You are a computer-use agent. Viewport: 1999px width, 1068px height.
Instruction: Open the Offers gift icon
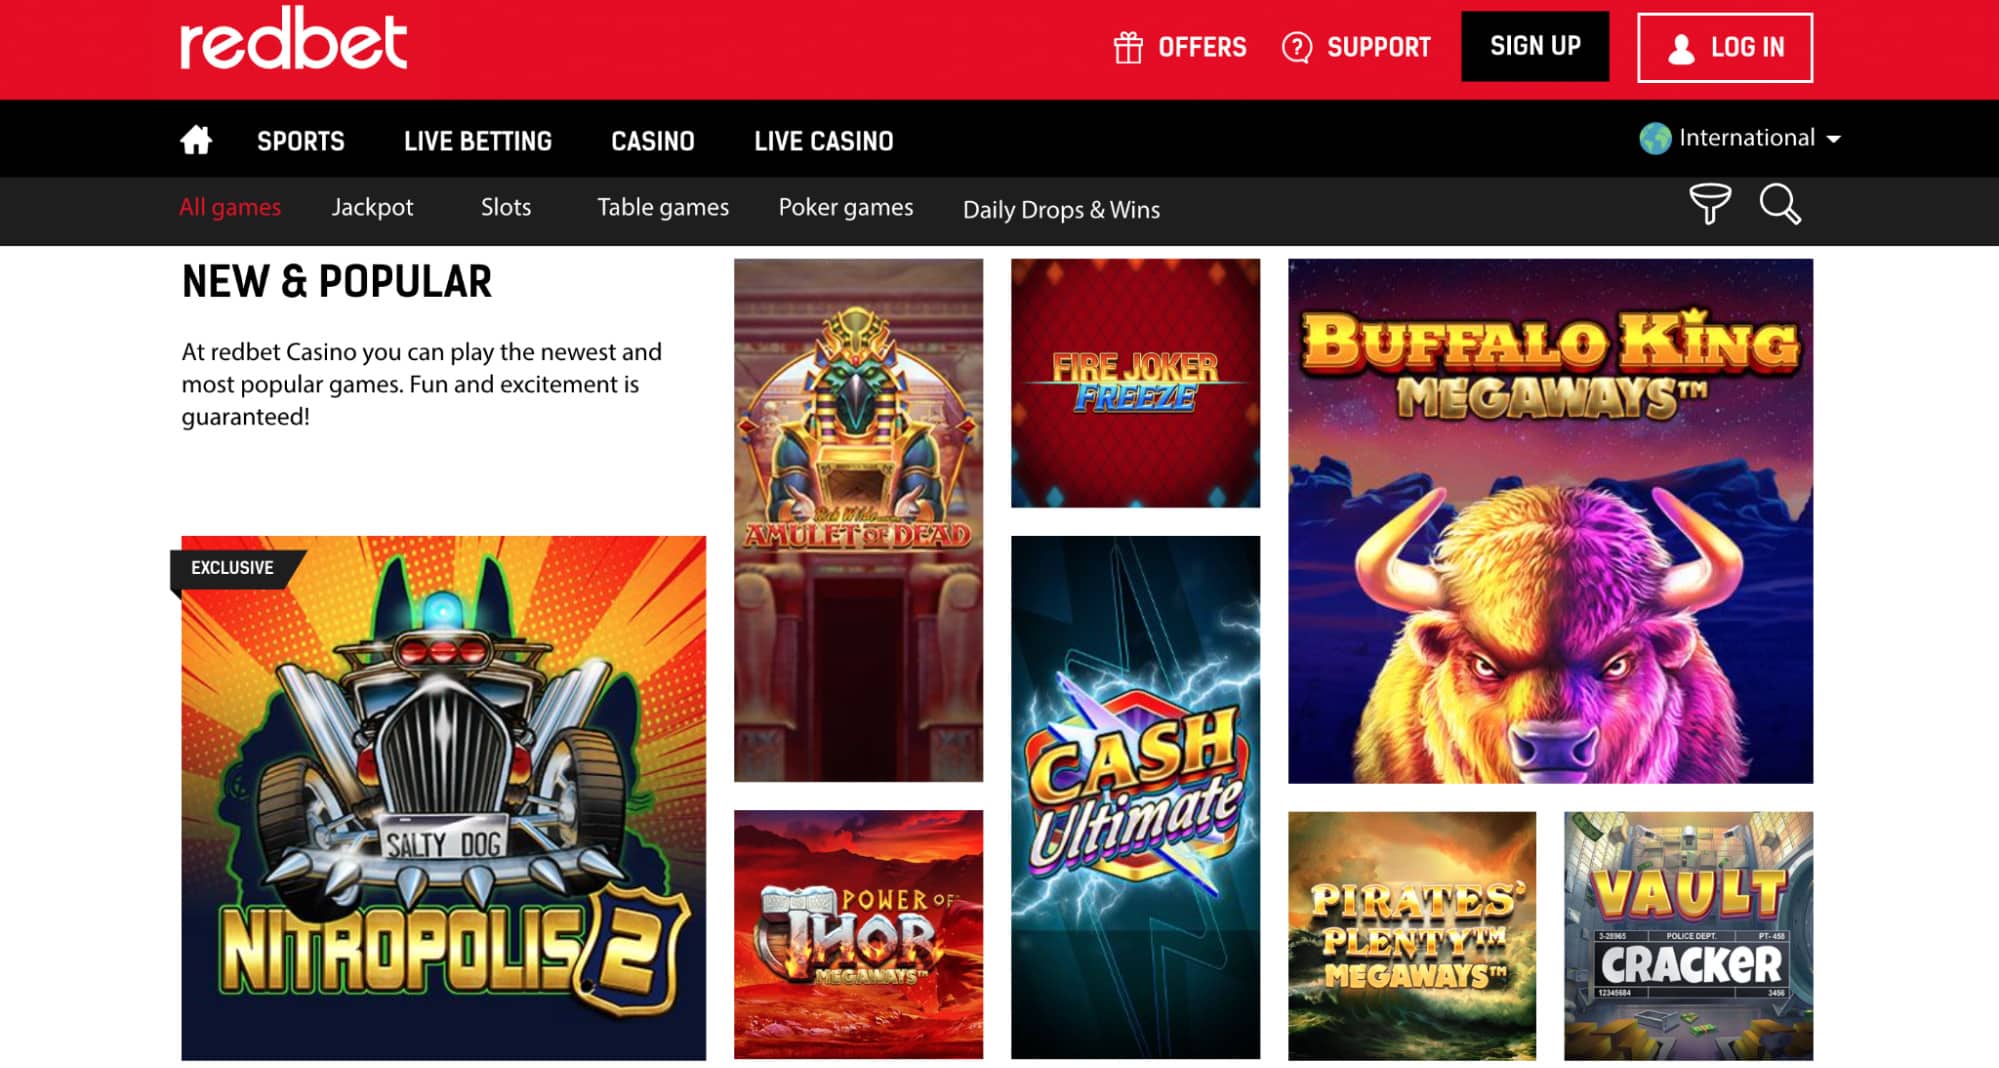1128,46
